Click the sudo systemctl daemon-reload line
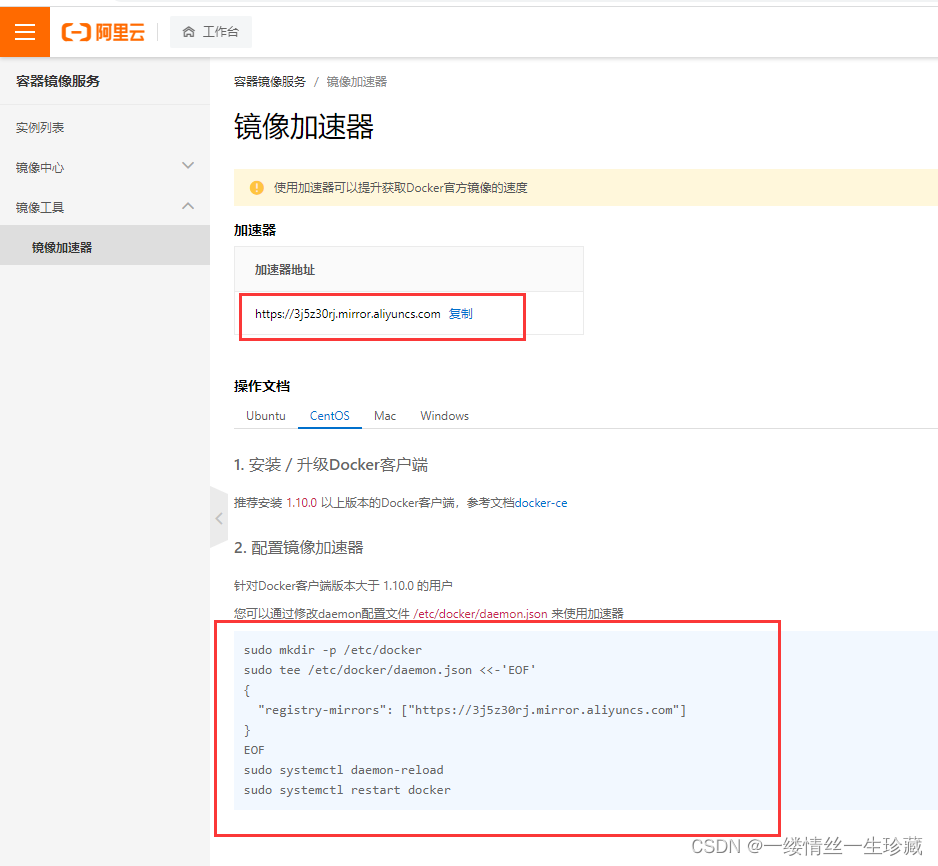Image resolution: width=938 pixels, height=866 pixels. (x=343, y=770)
